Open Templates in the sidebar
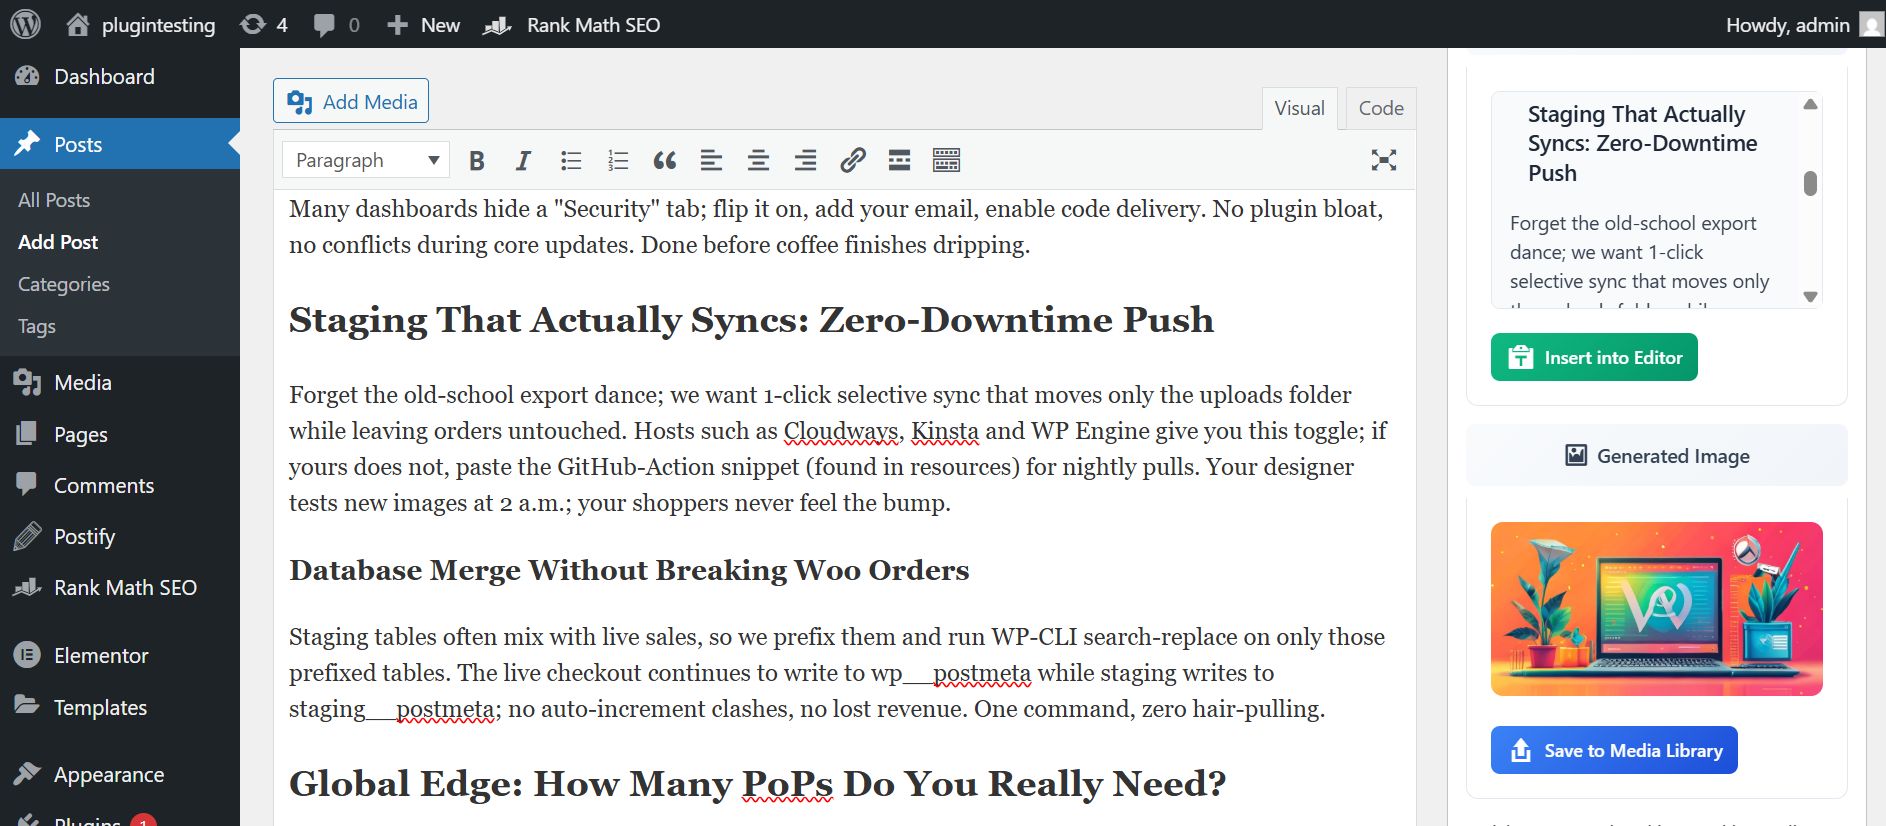The image size is (1886, 826). (x=120, y=707)
